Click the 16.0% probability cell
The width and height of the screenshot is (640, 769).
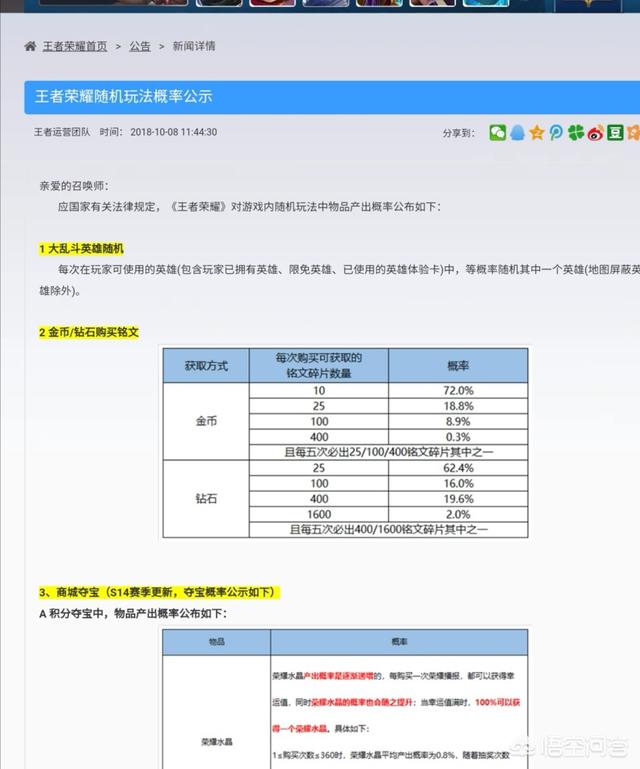click(x=458, y=484)
